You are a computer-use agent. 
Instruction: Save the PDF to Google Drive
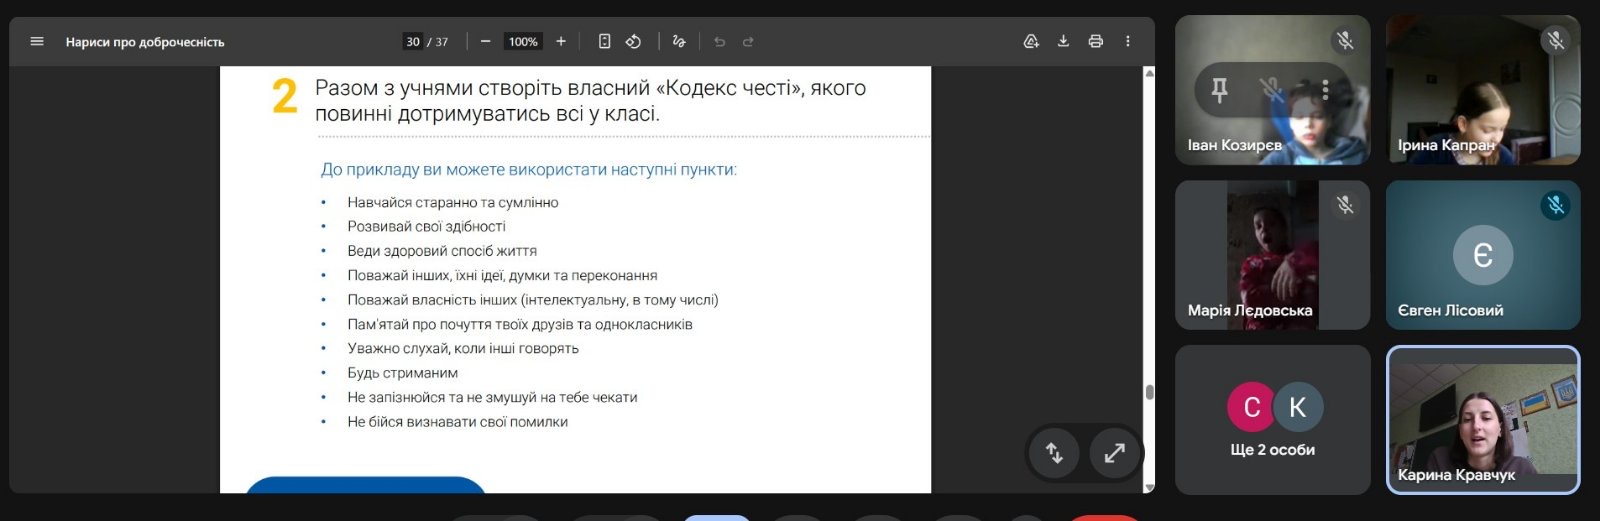click(1031, 42)
